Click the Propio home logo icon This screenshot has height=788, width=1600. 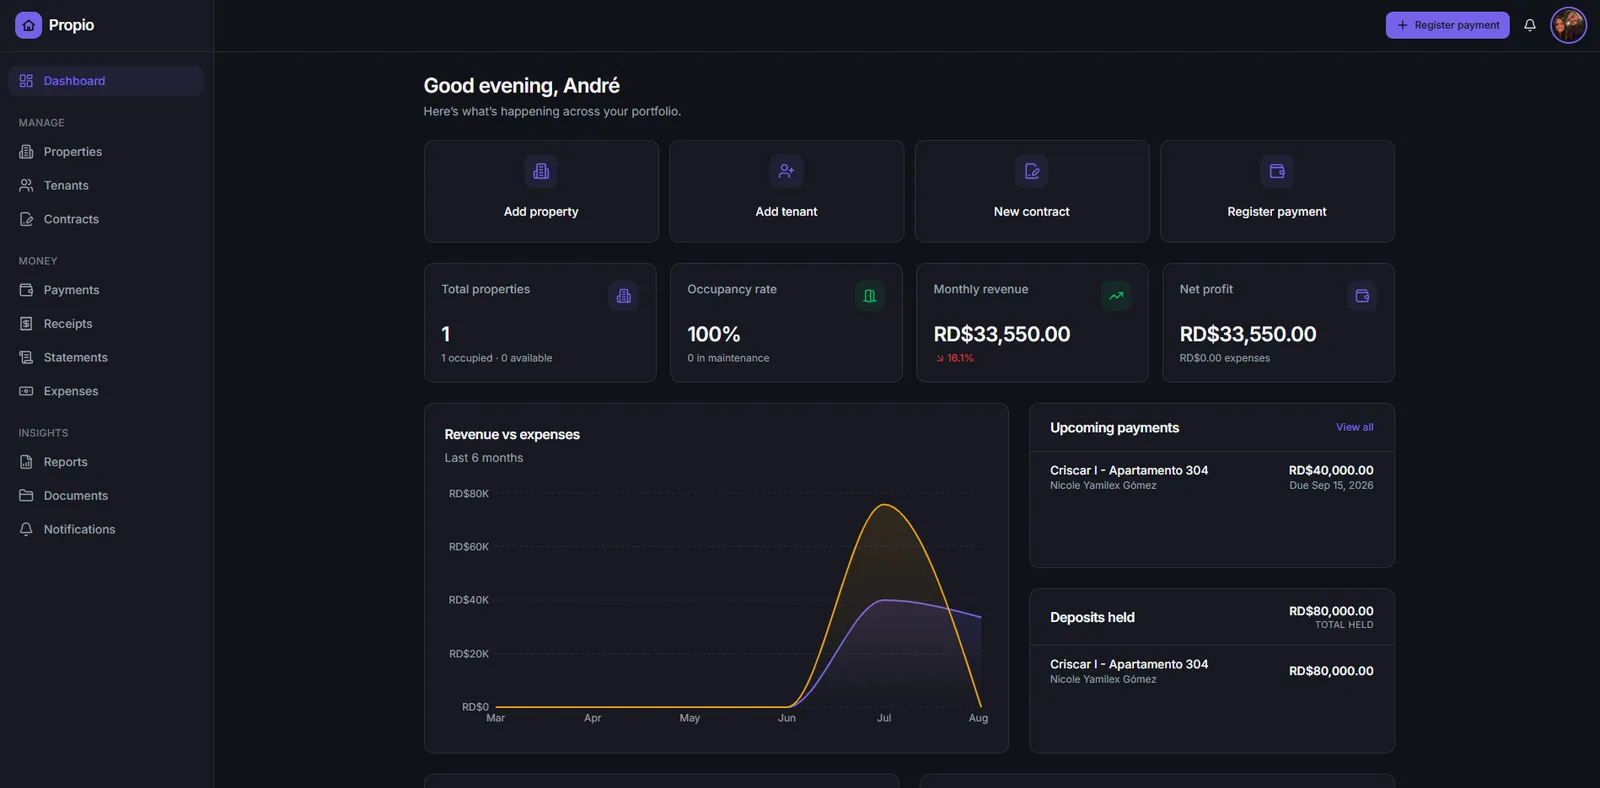point(28,25)
